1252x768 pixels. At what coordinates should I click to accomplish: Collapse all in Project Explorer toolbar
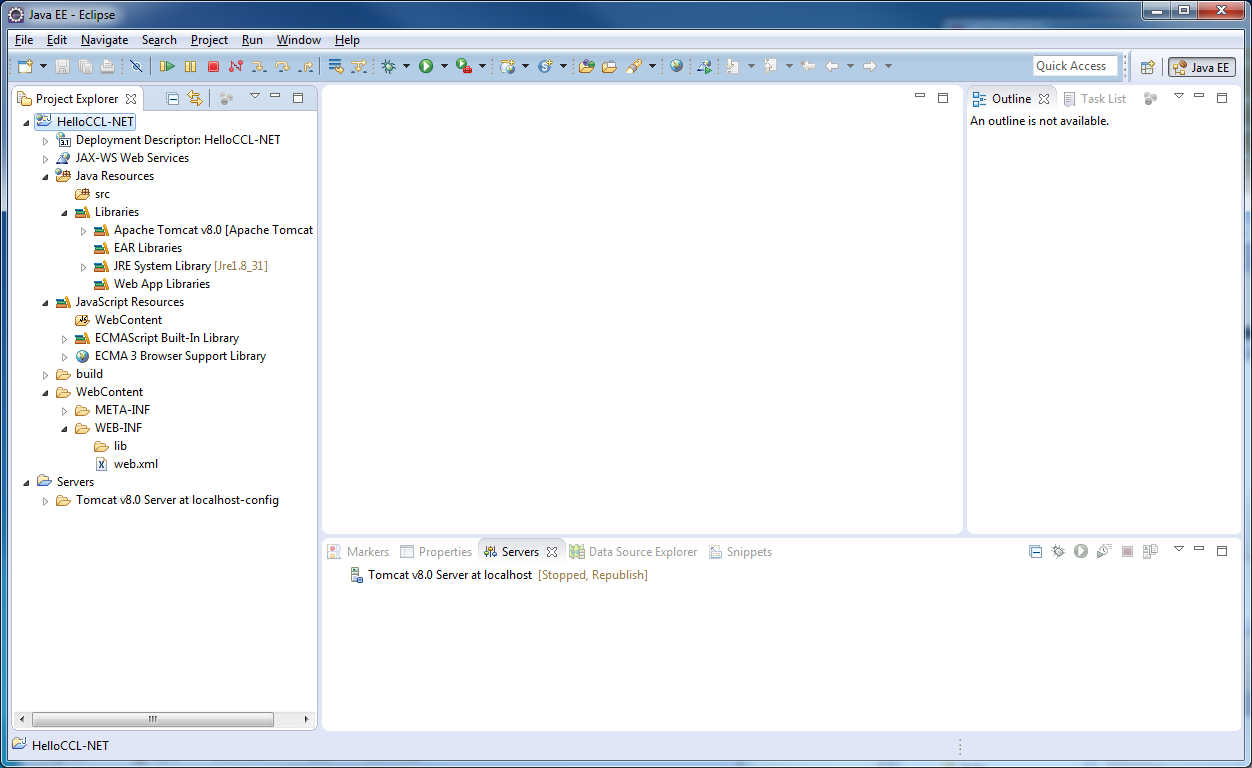pyautogui.click(x=172, y=98)
